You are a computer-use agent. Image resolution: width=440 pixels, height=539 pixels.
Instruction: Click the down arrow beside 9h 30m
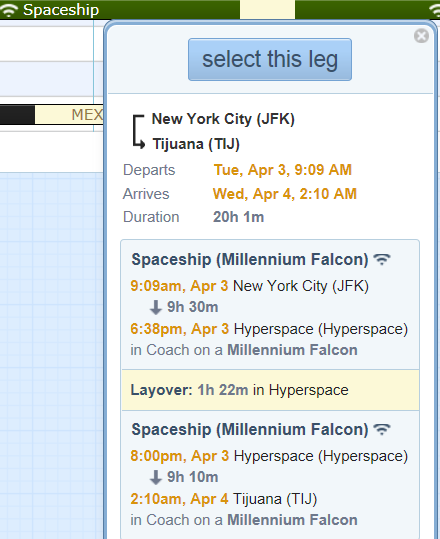coord(156,307)
